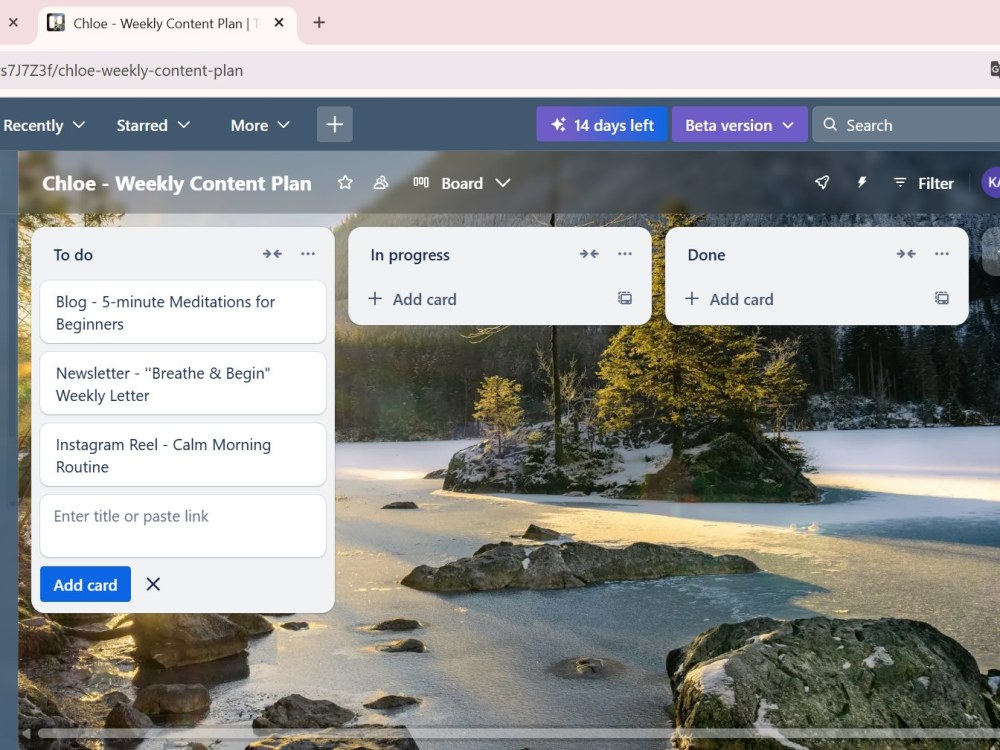Focus the Search field

[x=906, y=125]
